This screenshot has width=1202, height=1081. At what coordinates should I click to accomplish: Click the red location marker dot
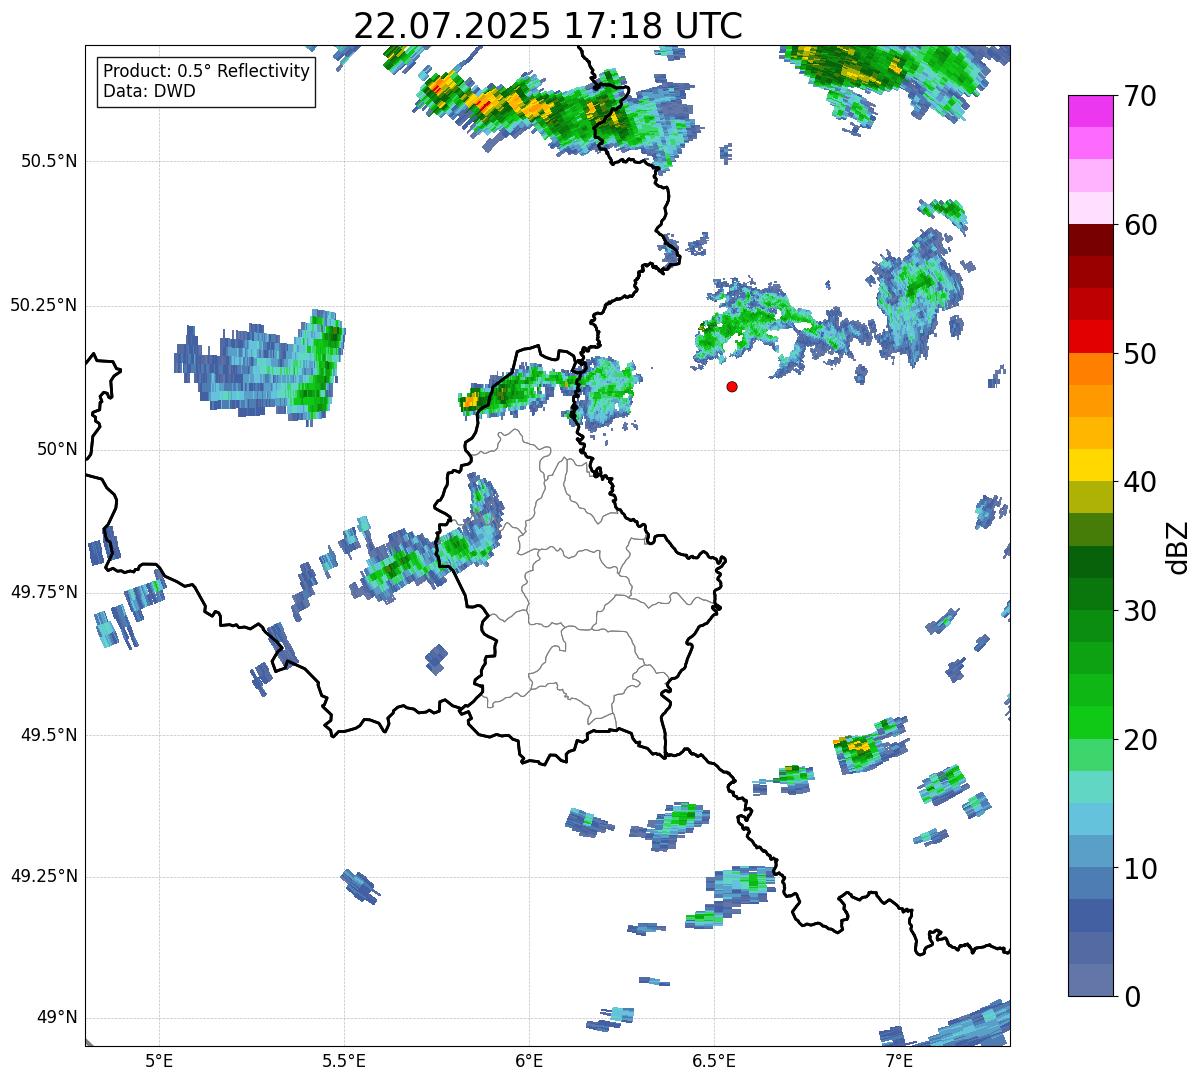click(x=732, y=386)
